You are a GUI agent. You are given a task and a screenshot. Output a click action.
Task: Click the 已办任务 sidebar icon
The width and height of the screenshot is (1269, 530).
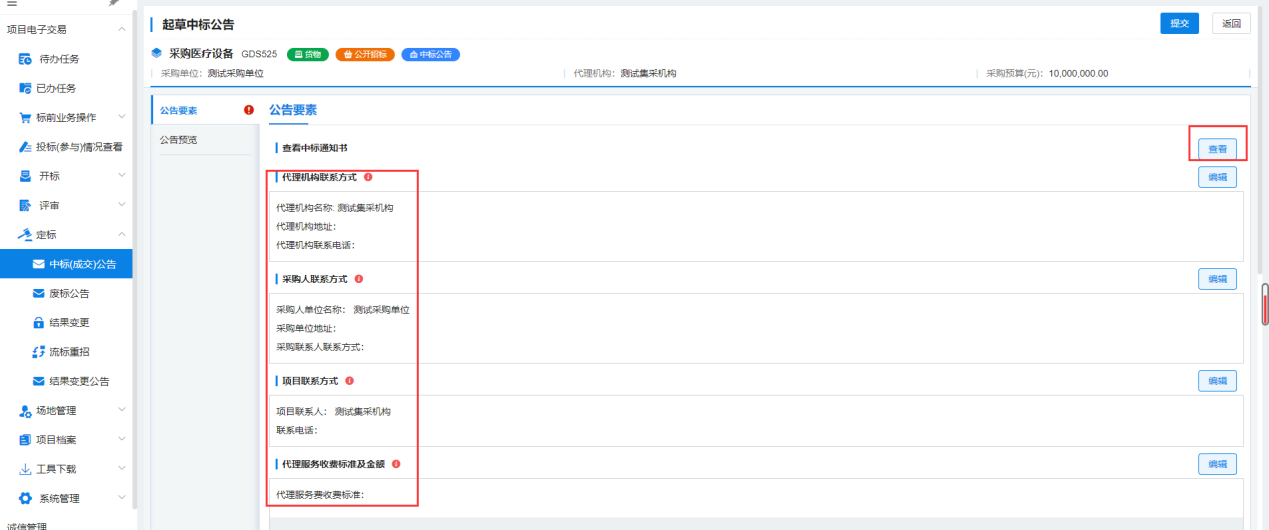pyautogui.click(x=26, y=88)
